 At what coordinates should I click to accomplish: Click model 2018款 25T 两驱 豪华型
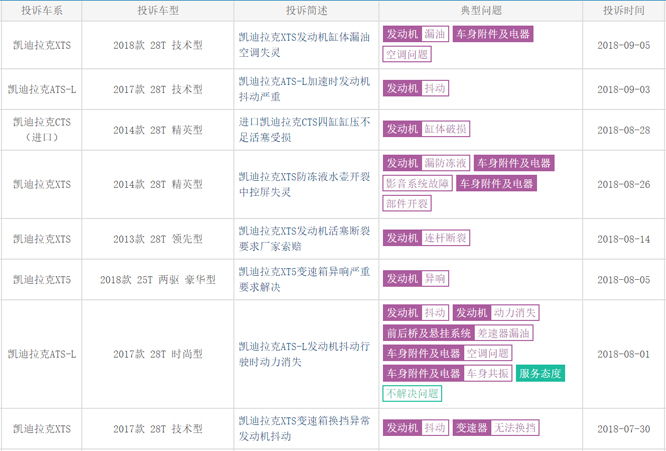pos(158,279)
